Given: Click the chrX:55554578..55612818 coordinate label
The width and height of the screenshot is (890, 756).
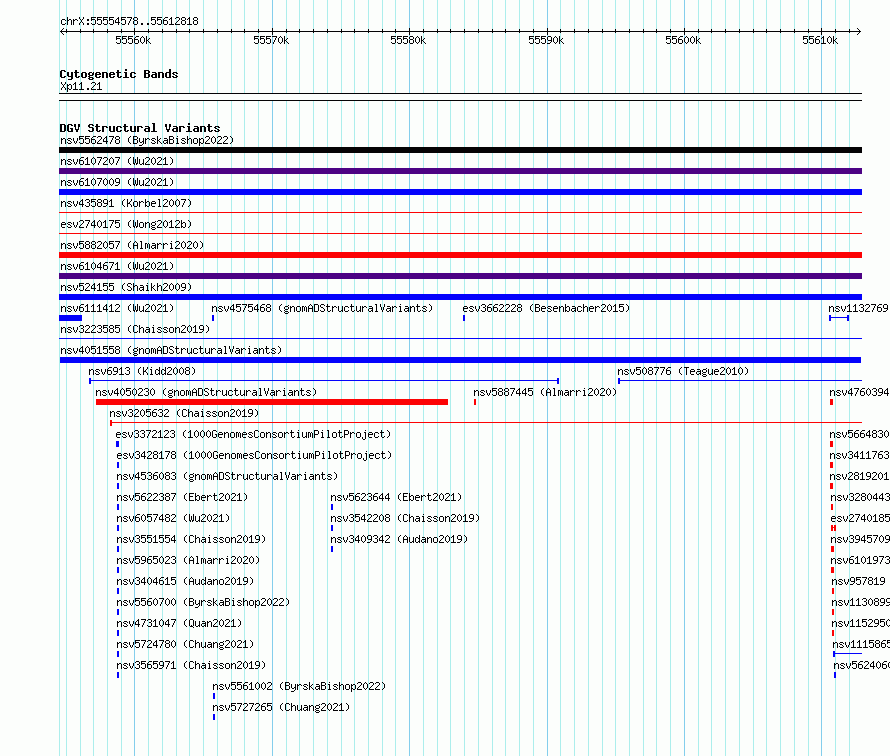Looking at the screenshot, I should (x=129, y=22).
